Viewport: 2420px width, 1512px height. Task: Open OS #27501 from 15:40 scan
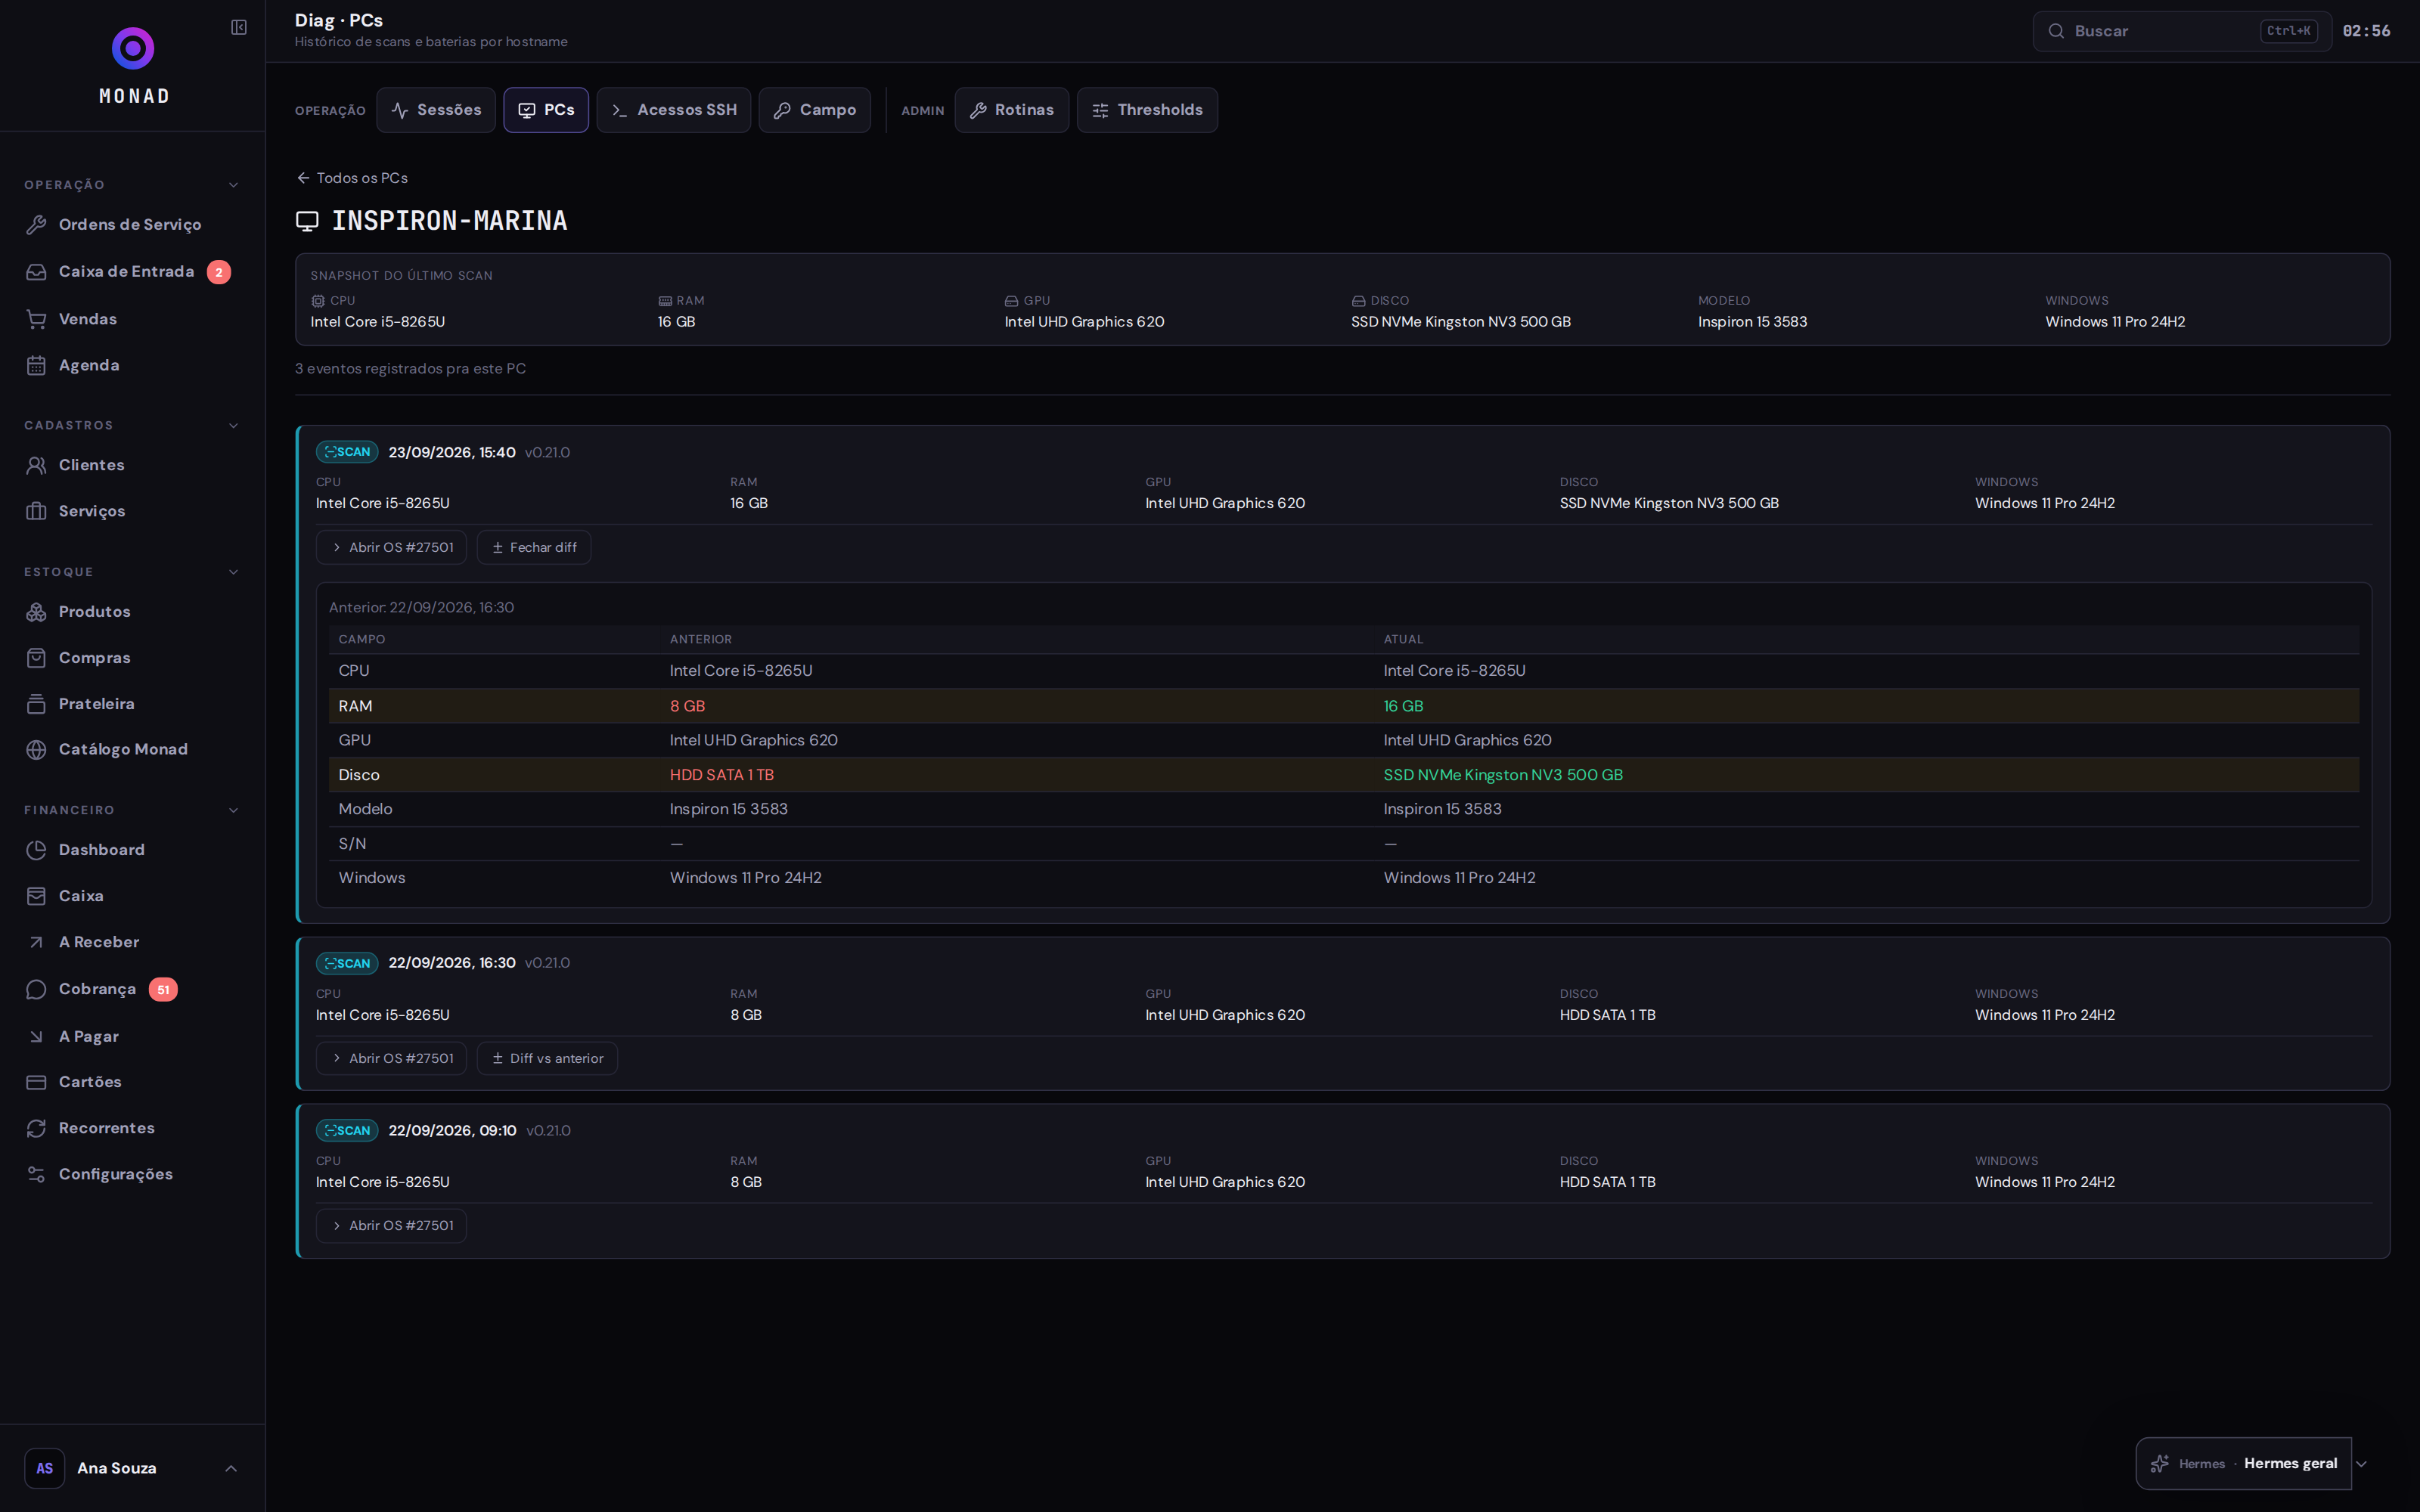(391, 547)
